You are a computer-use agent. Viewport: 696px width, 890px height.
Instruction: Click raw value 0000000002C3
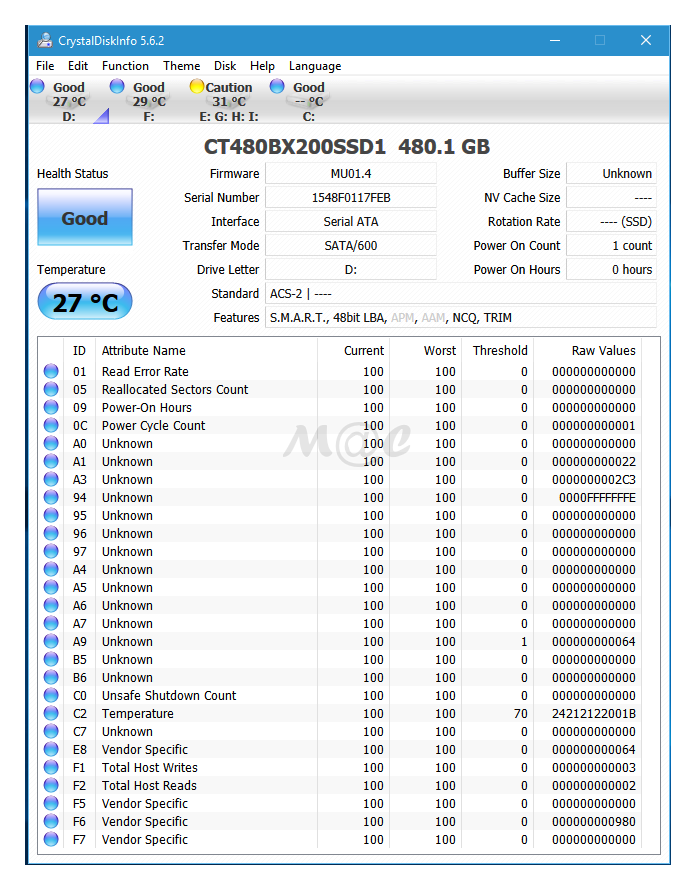tap(594, 479)
